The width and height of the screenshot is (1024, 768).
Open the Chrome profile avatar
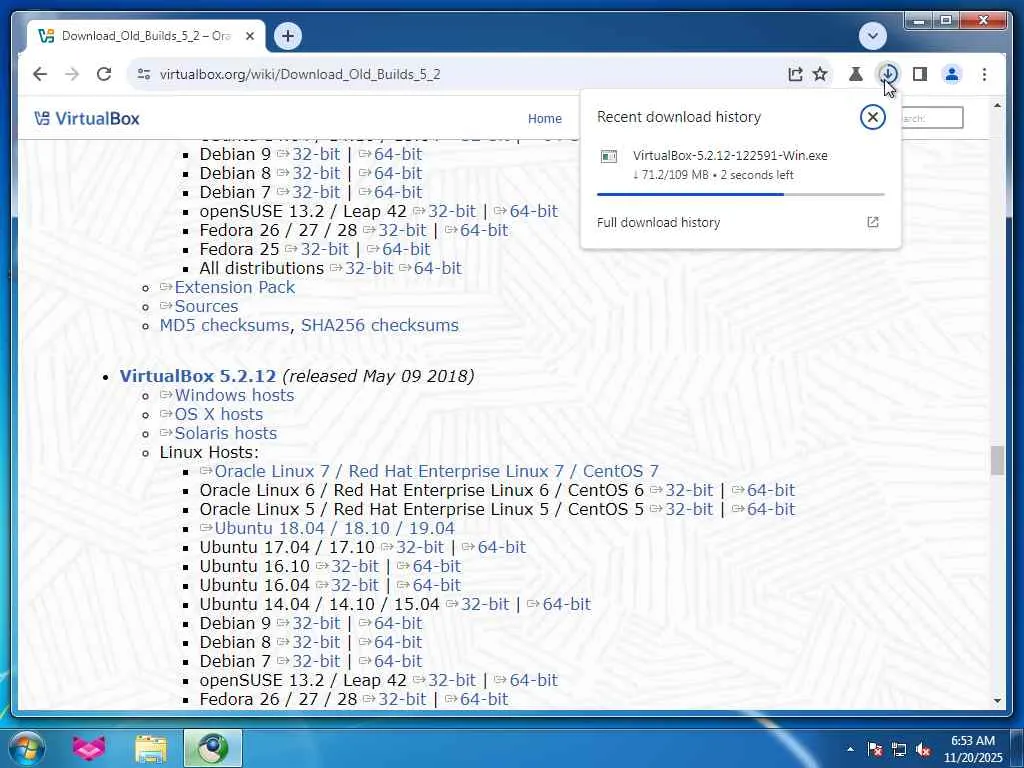click(x=952, y=74)
